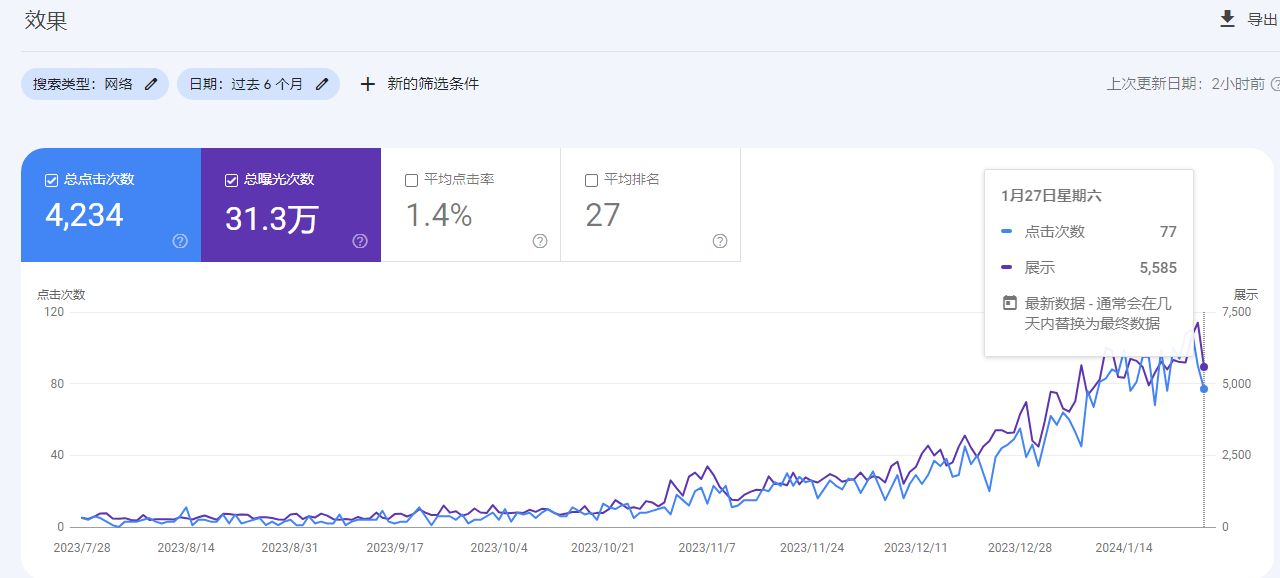Uncheck the 总曝光次数 checkbox

pyautogui.click(x=231, y=180)
